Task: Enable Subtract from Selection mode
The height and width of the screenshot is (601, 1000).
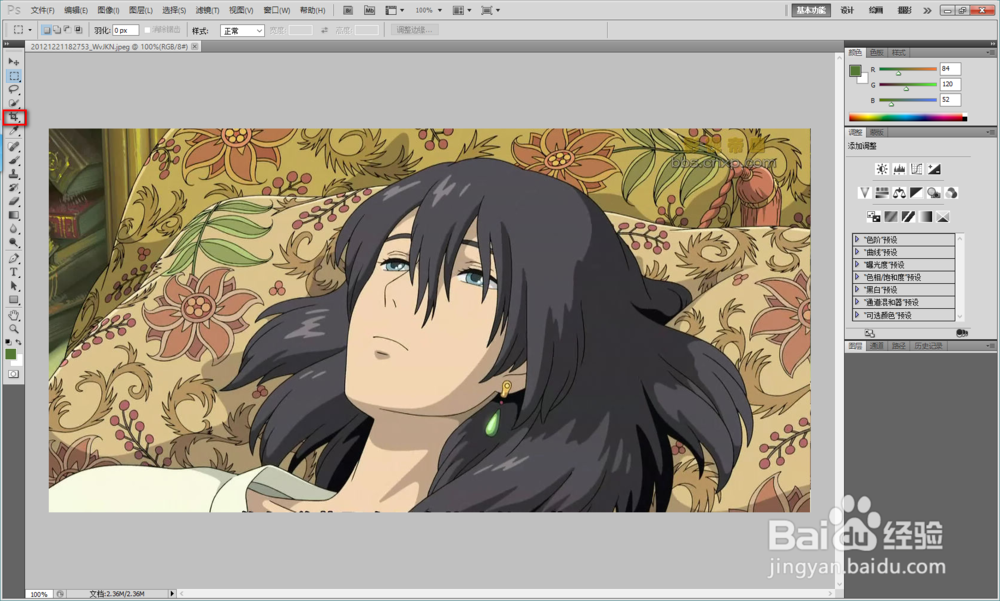Action: [x=67, y=30]
